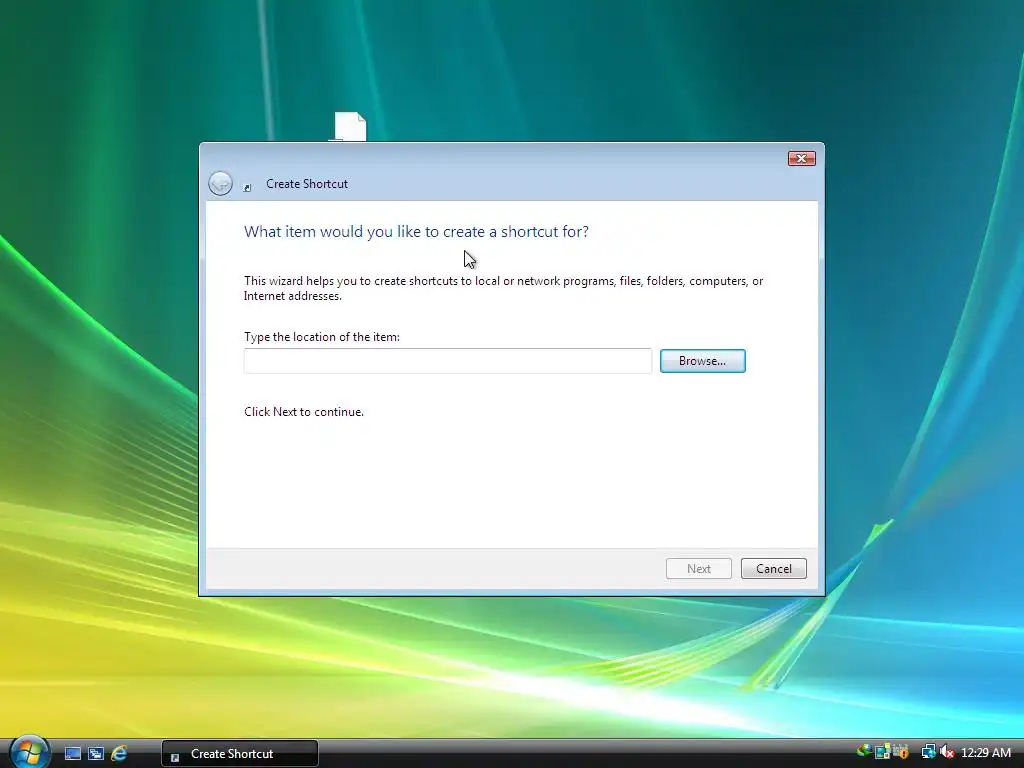Viewport: 1024px width, 768px height.
Task: Click the 'Click Next to continue.' text
Action: (x=304, y=412)
